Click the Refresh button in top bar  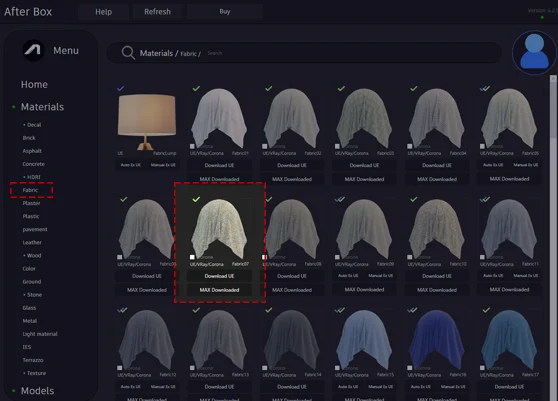[157, 12]
